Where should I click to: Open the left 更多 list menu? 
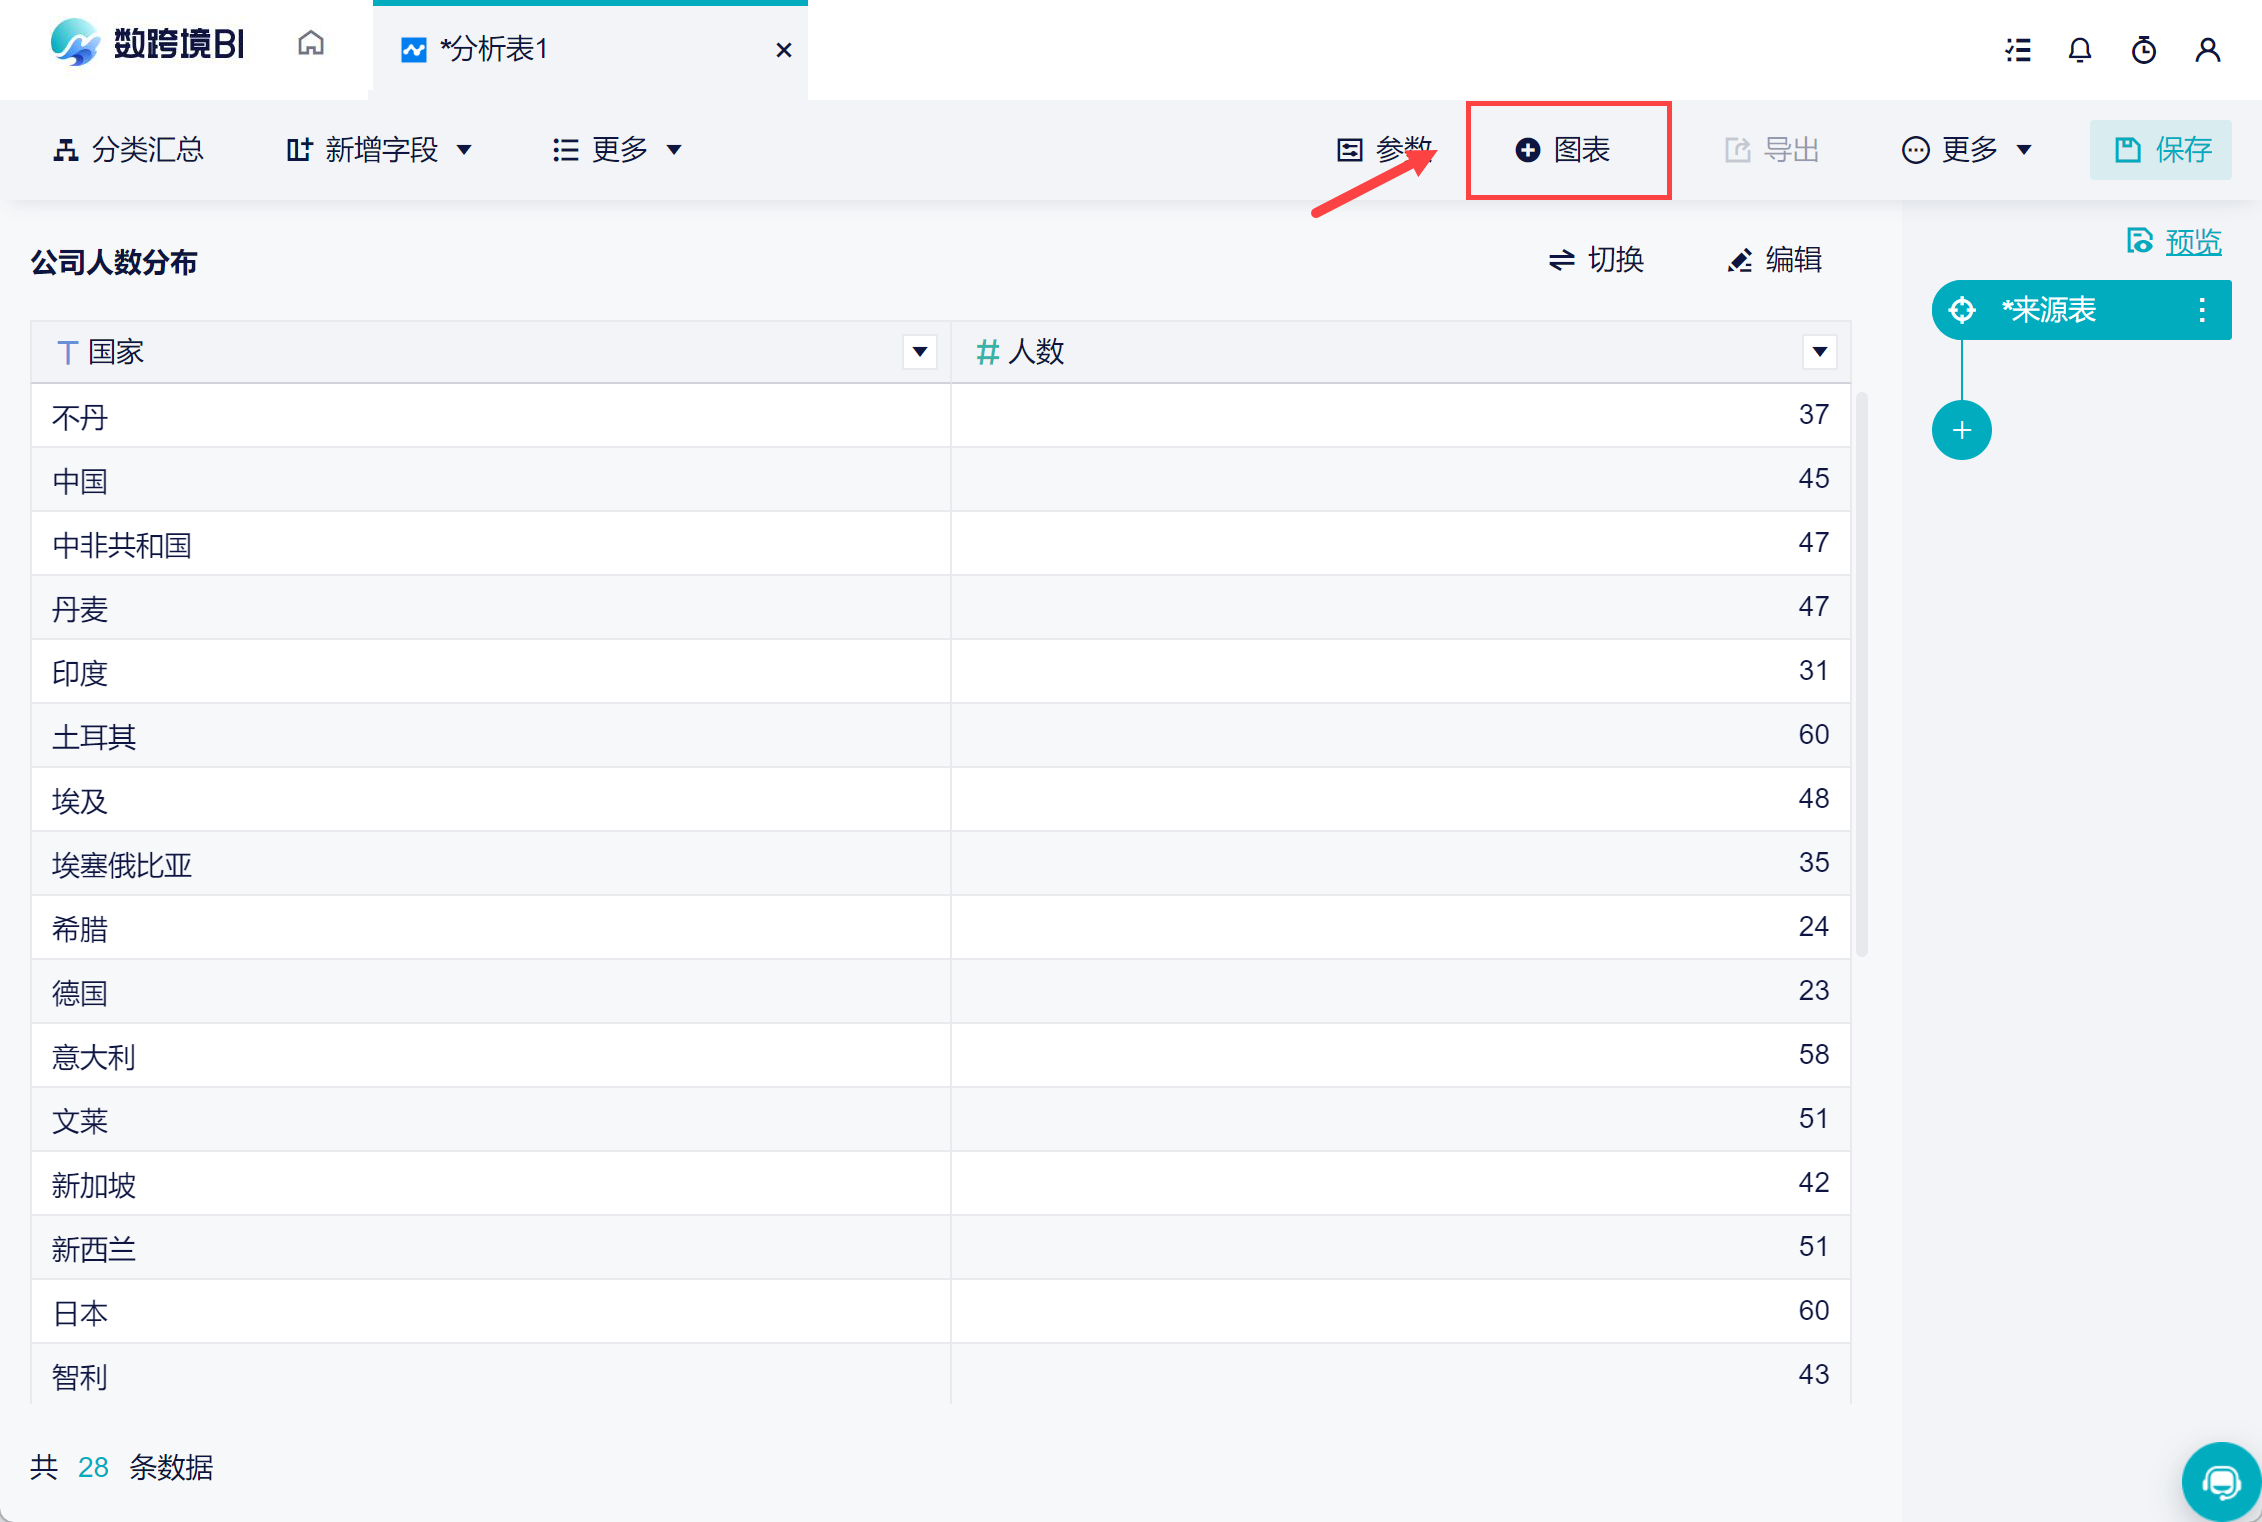617,150
